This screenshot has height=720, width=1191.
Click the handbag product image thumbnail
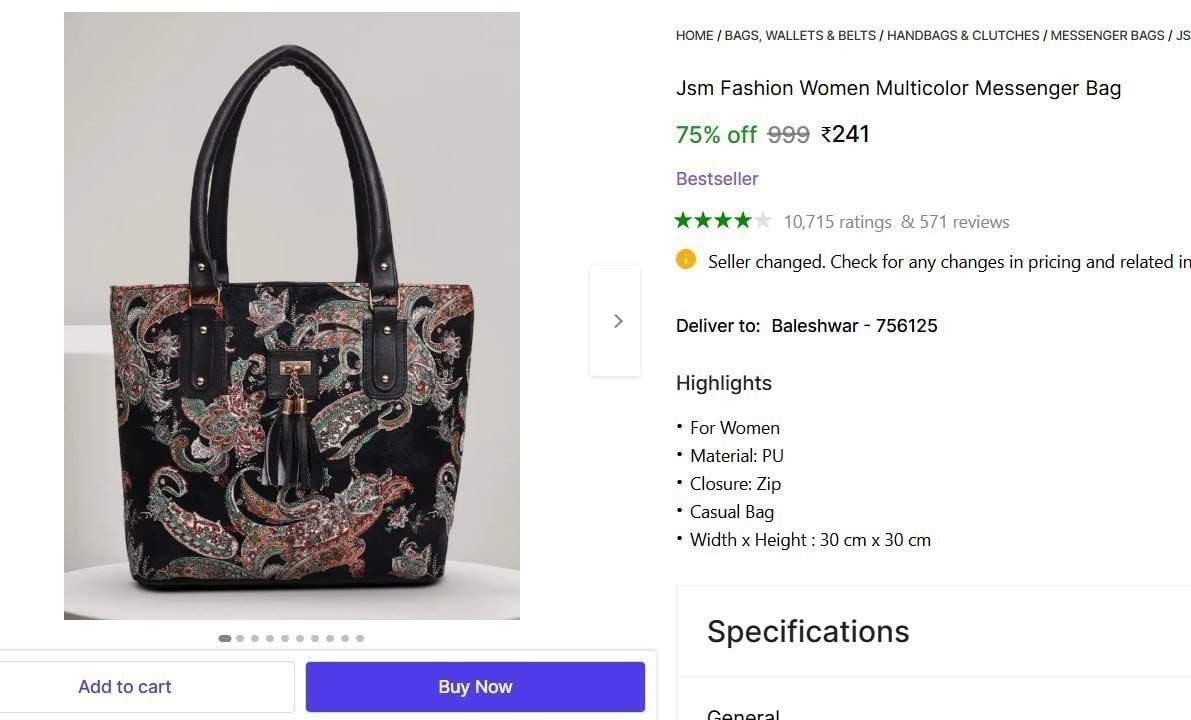coord(291,315)
